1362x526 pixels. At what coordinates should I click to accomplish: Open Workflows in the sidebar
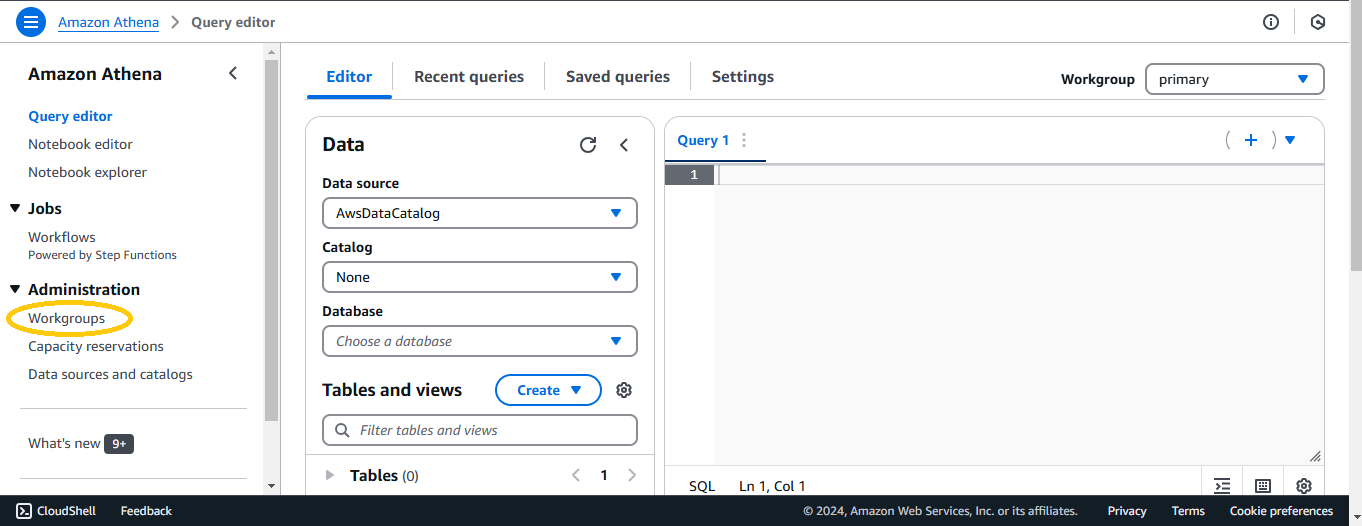[62, 237]
